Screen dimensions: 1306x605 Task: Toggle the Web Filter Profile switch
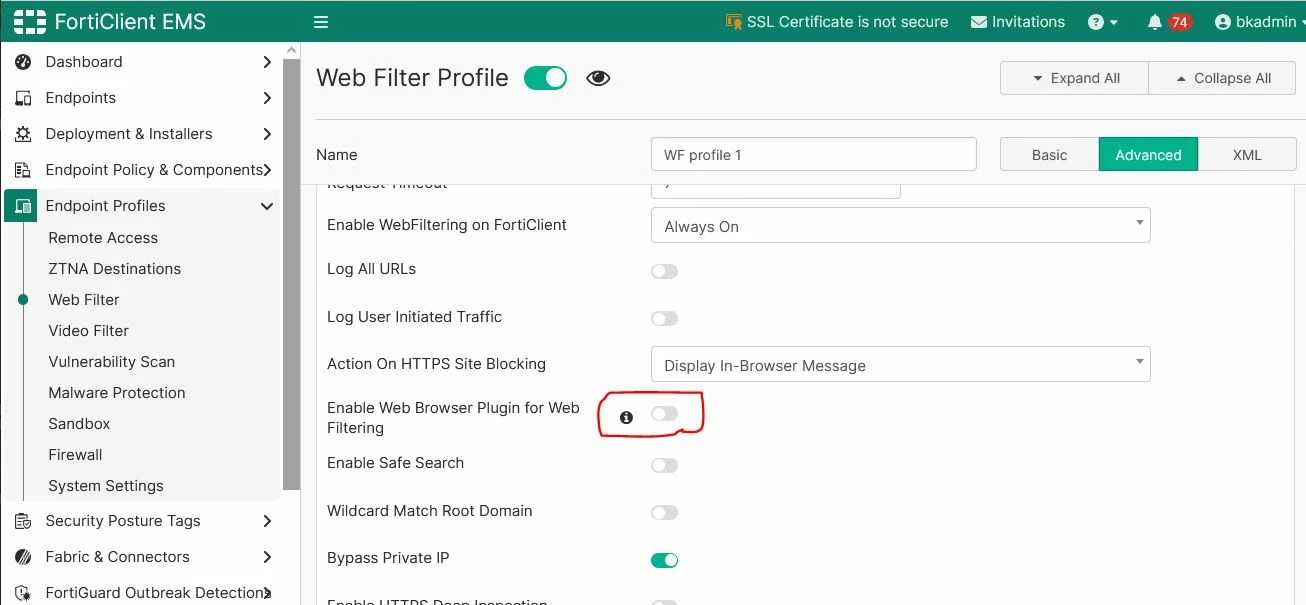546,78
